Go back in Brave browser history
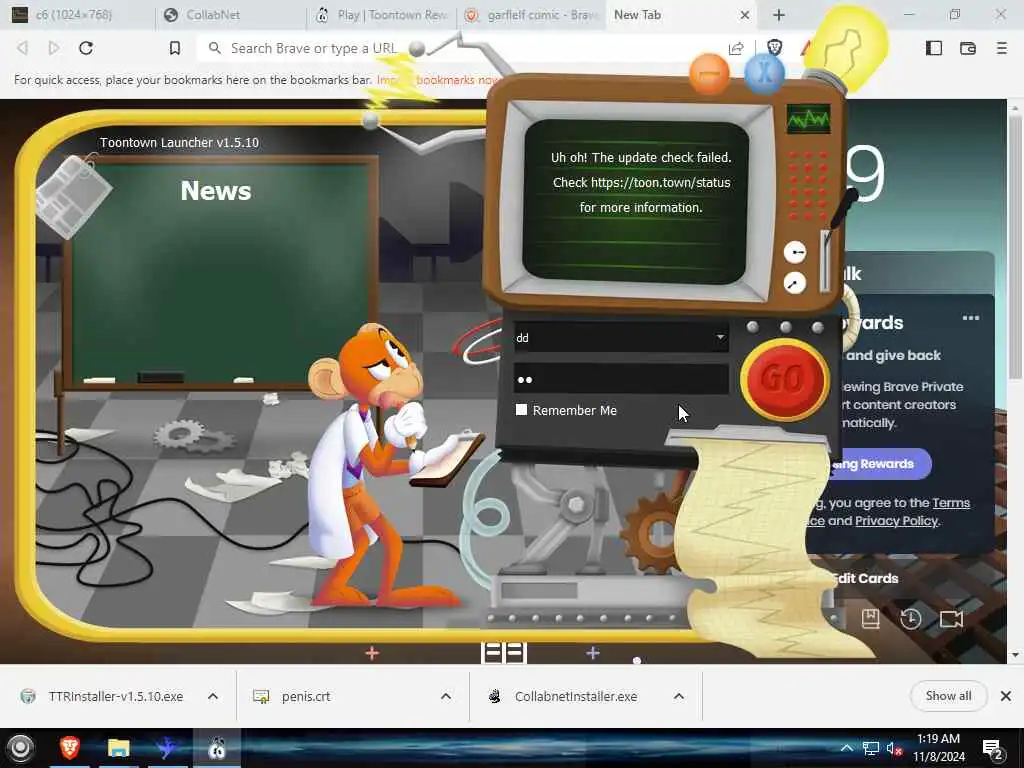The width and height of the screenshot is (1024, 768). pyautogui.click(x=22, y=48)
